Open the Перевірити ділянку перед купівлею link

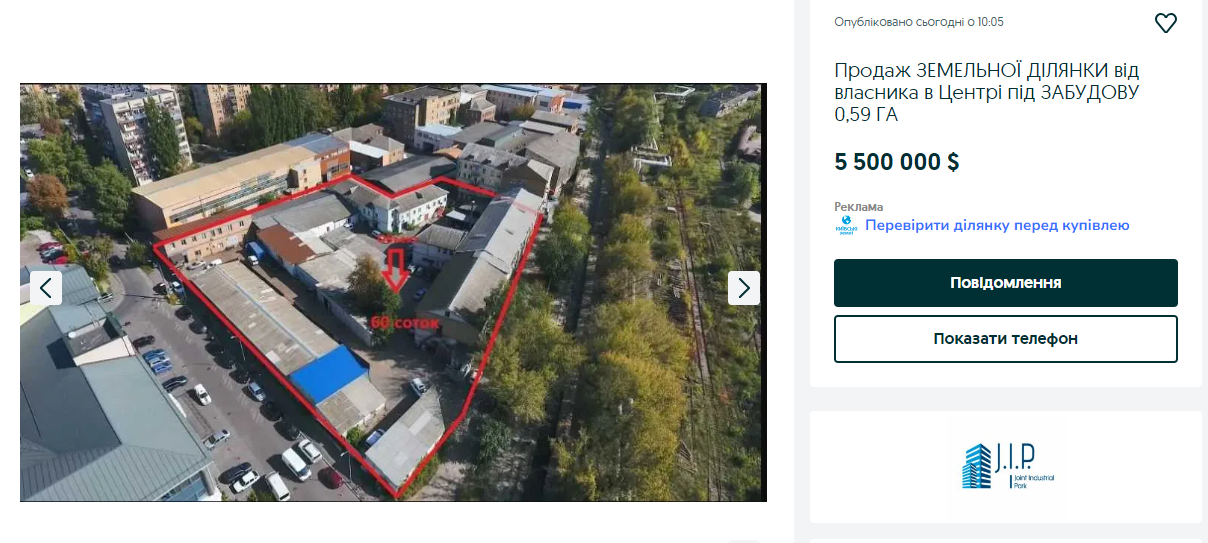pos(997,225)
